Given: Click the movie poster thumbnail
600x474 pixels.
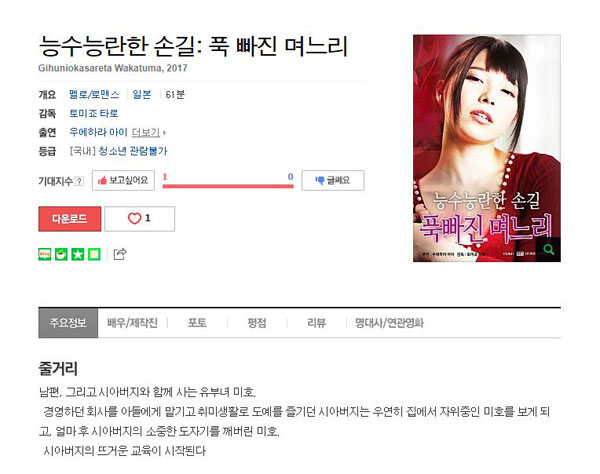Looking at the screenshot, I should pyautogui.click(x=487, y=148).
